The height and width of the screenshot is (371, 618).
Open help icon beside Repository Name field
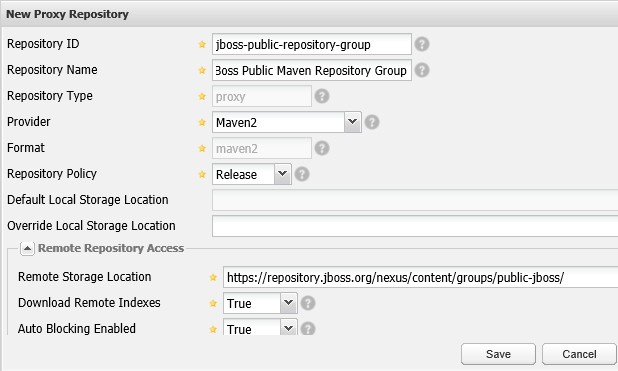[422, 70]
